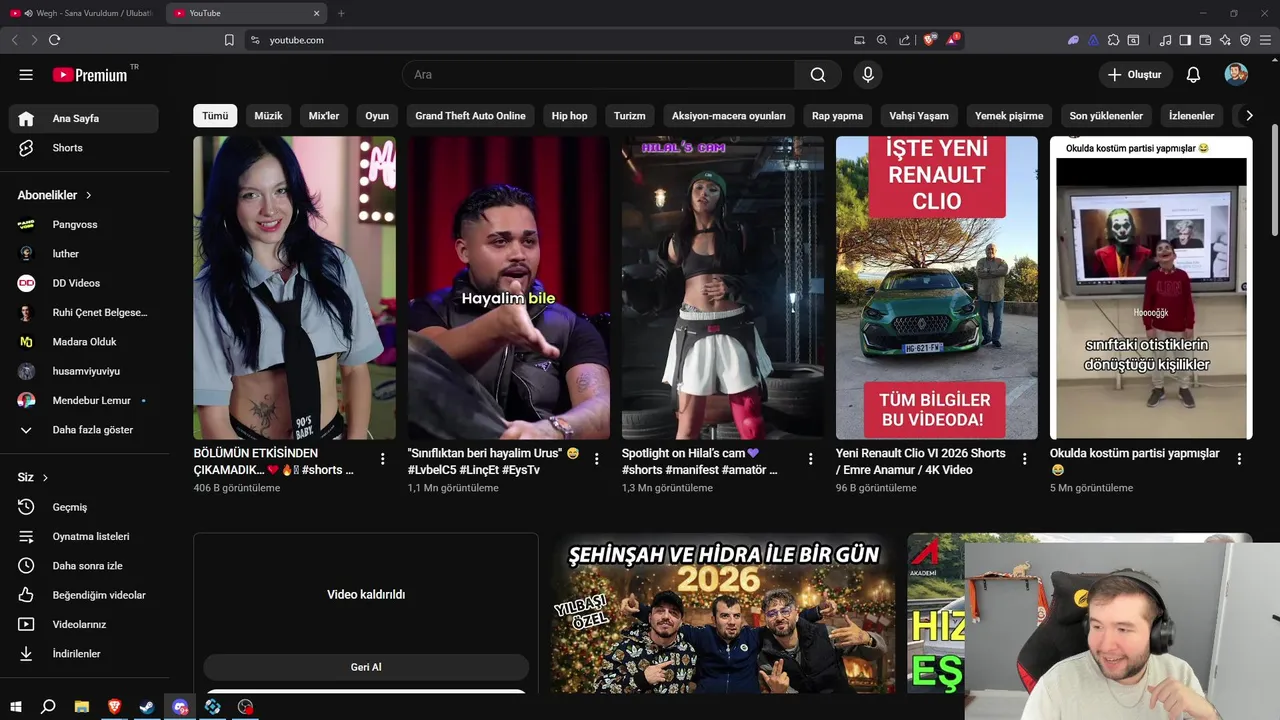The height and width of the screenshot is (720, 1280).
Task: Open Brave Leo AI sparkle icon
Action: tap(1225, 40)
